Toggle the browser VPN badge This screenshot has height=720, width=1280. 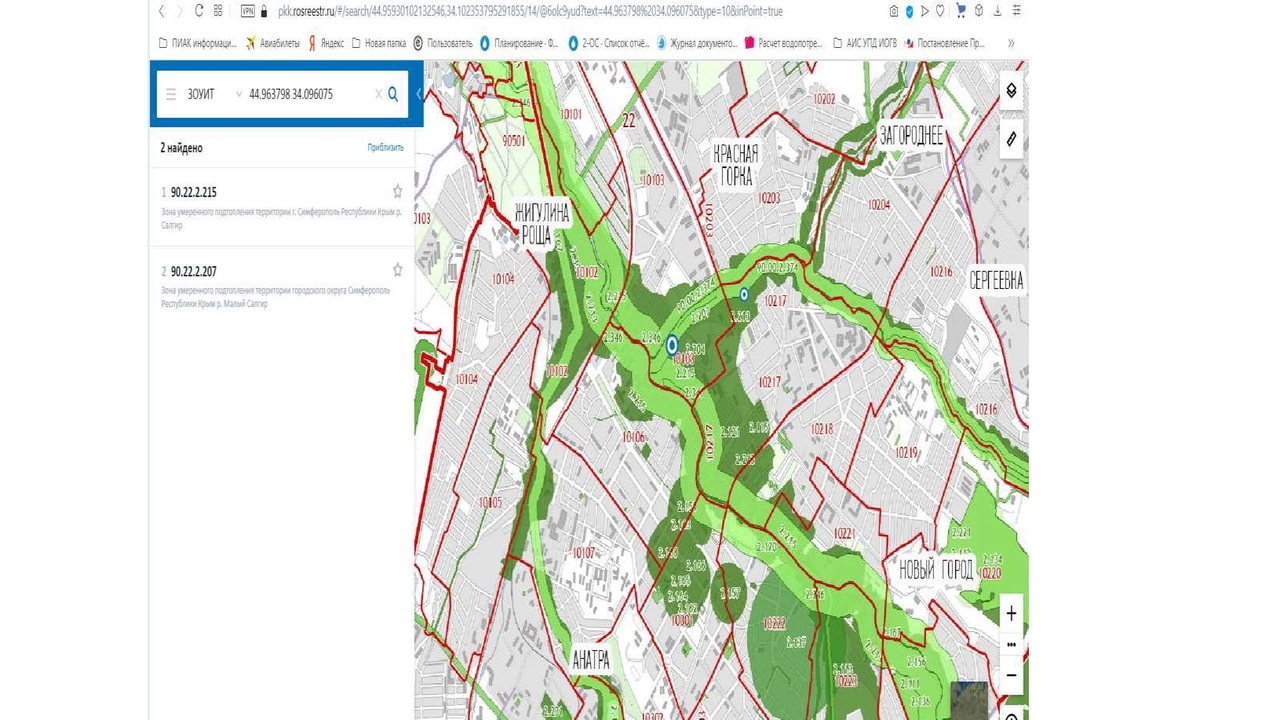click(x=247, y=11)
